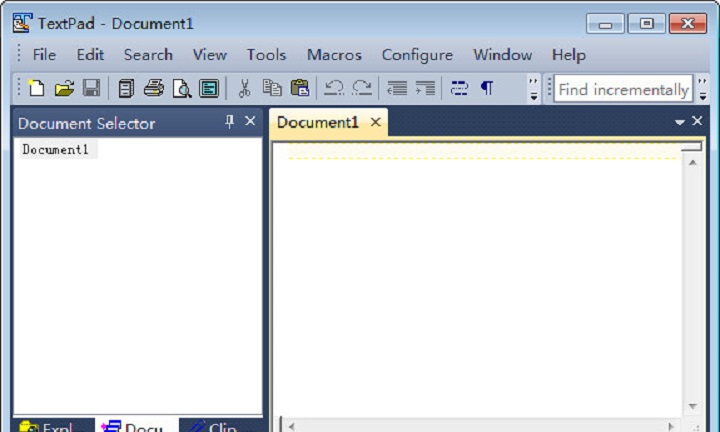Open the Help menu
The width and height of the screenshot is (720, 432).
(568, 55)
